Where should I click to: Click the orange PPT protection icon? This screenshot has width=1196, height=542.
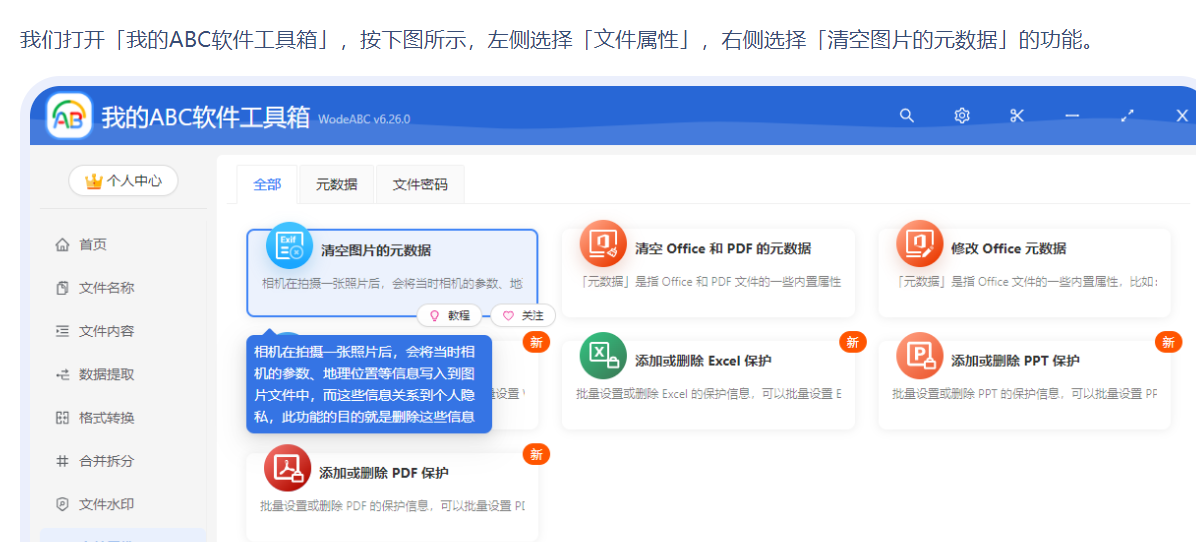[x=920, y=356]
